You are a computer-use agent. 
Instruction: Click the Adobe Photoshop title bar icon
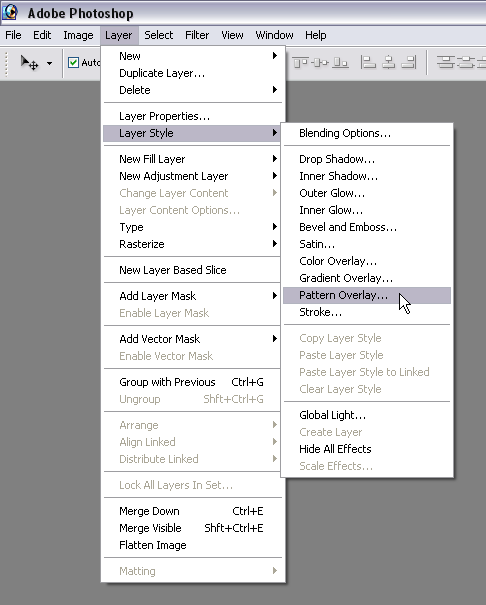(x=10, y=12)
